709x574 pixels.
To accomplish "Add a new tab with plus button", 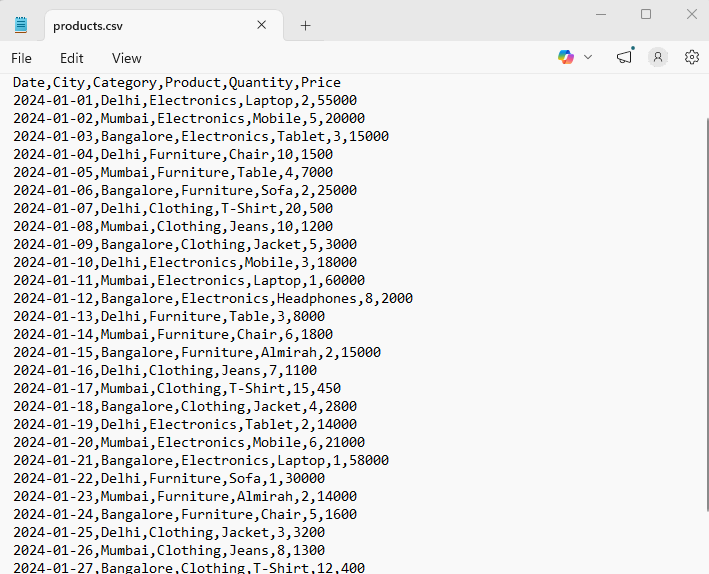I will point(305,25).
